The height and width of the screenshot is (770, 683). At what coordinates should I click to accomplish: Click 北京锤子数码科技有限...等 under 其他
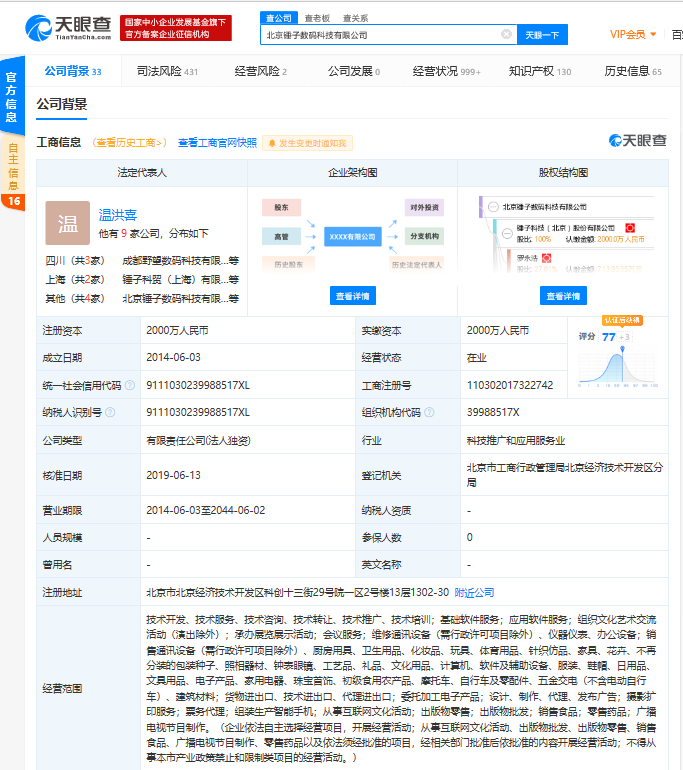pyautogui.click(x=181, y=299)
